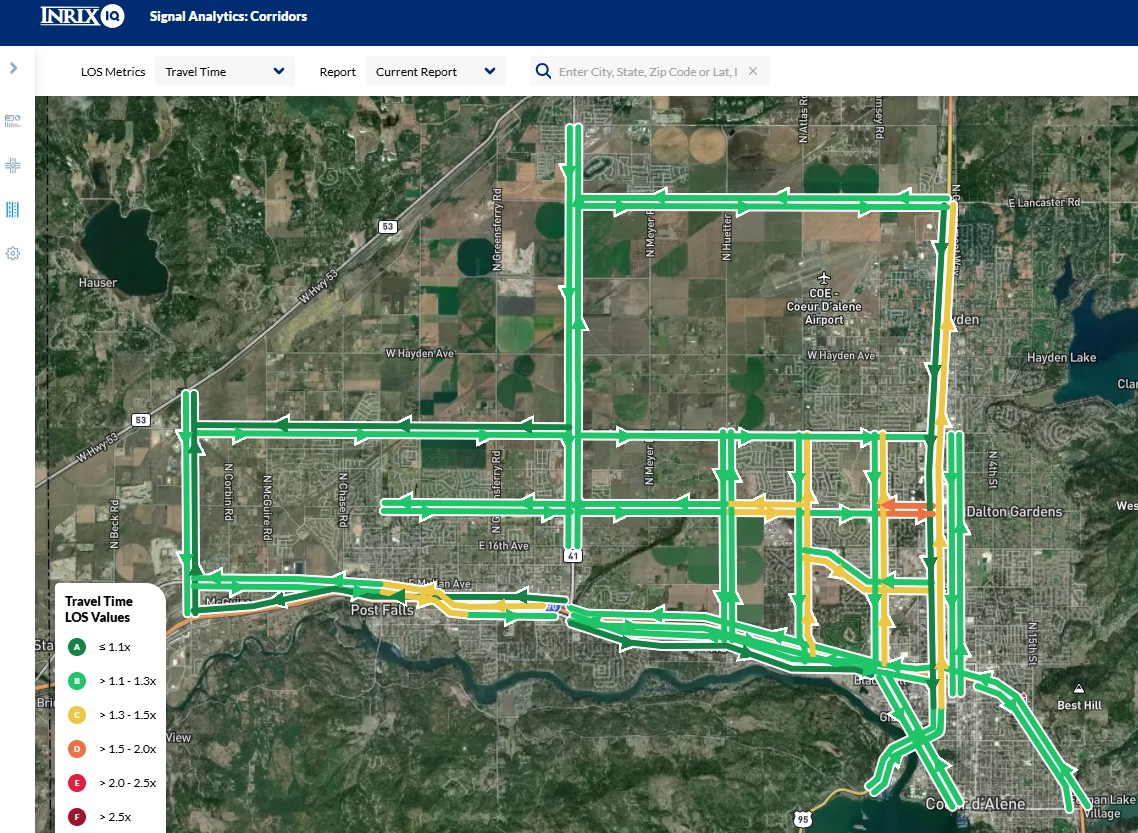Screen dimensions: 1138x833
Task: Select the red LOS E legend swatch
Action: (x=75, y=783)
